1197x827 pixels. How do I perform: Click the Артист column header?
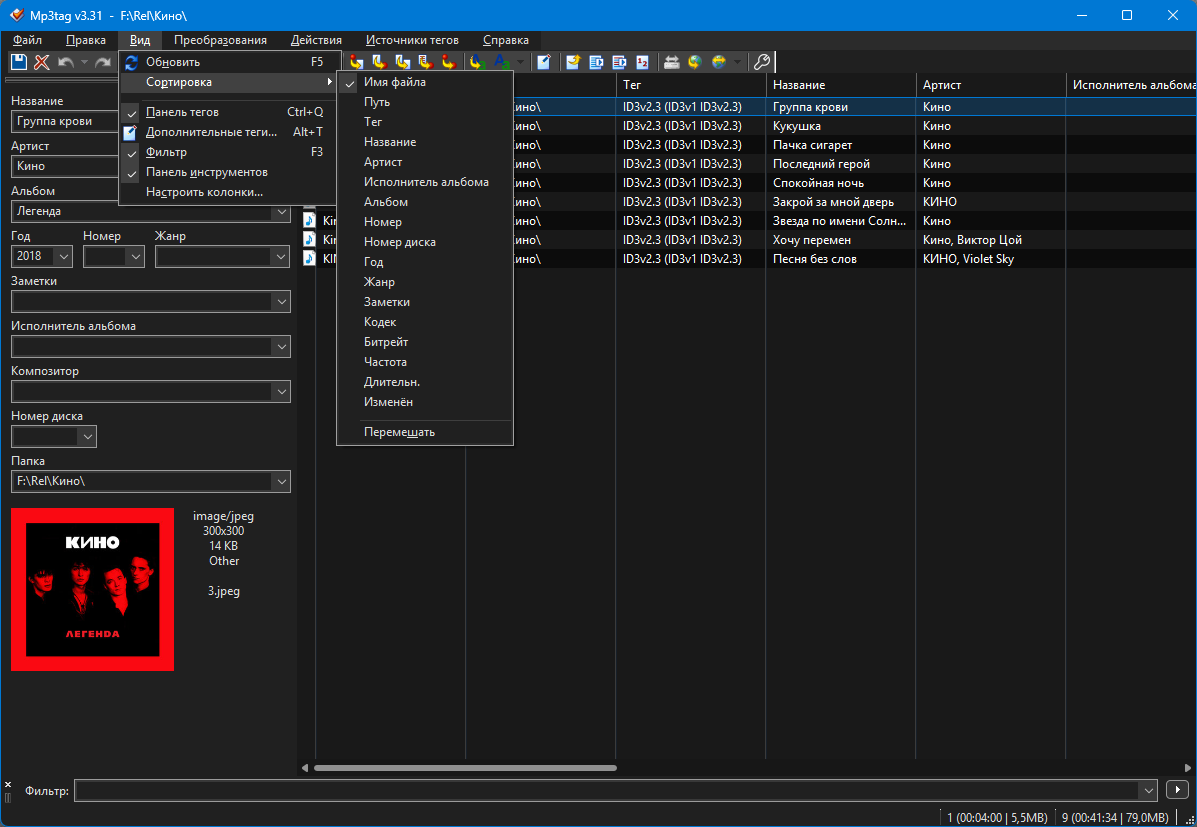click(x=990, y=85)
